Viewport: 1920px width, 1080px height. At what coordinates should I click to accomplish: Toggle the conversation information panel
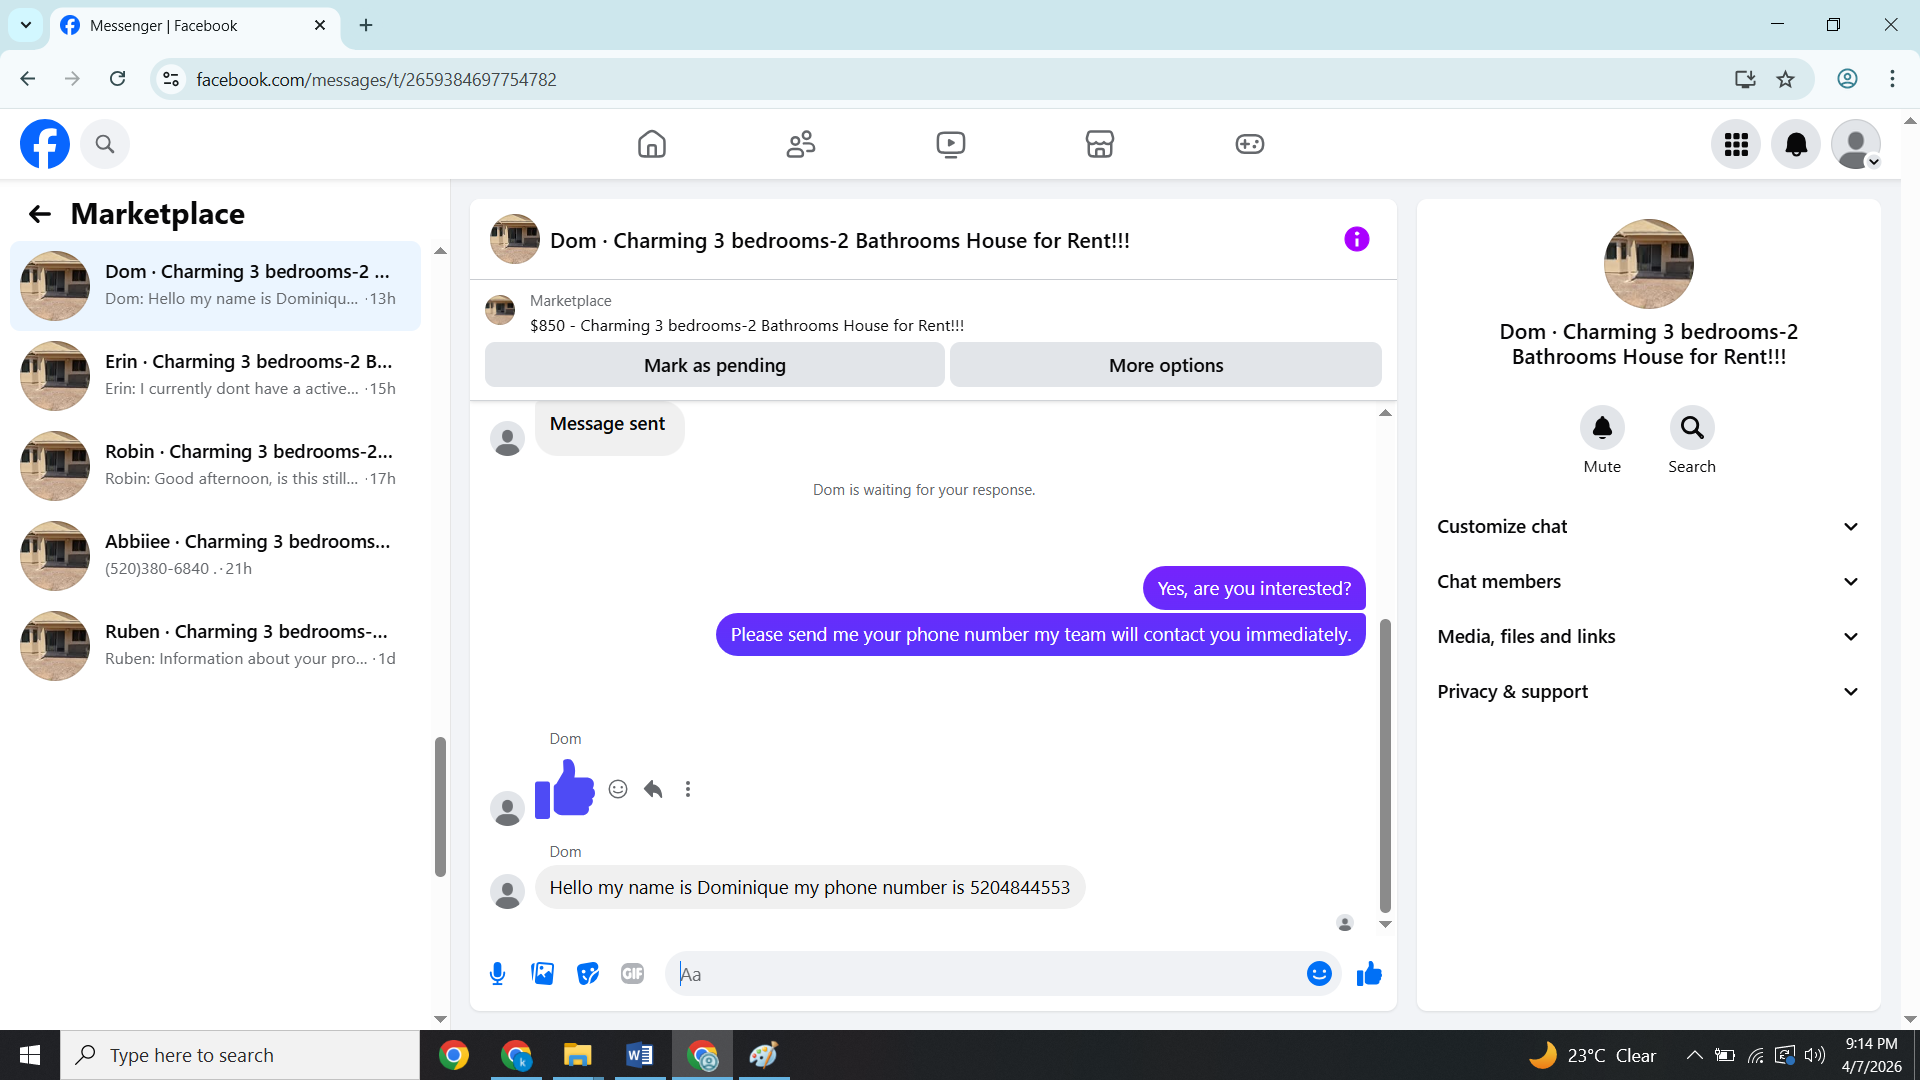pos(1356,239)
